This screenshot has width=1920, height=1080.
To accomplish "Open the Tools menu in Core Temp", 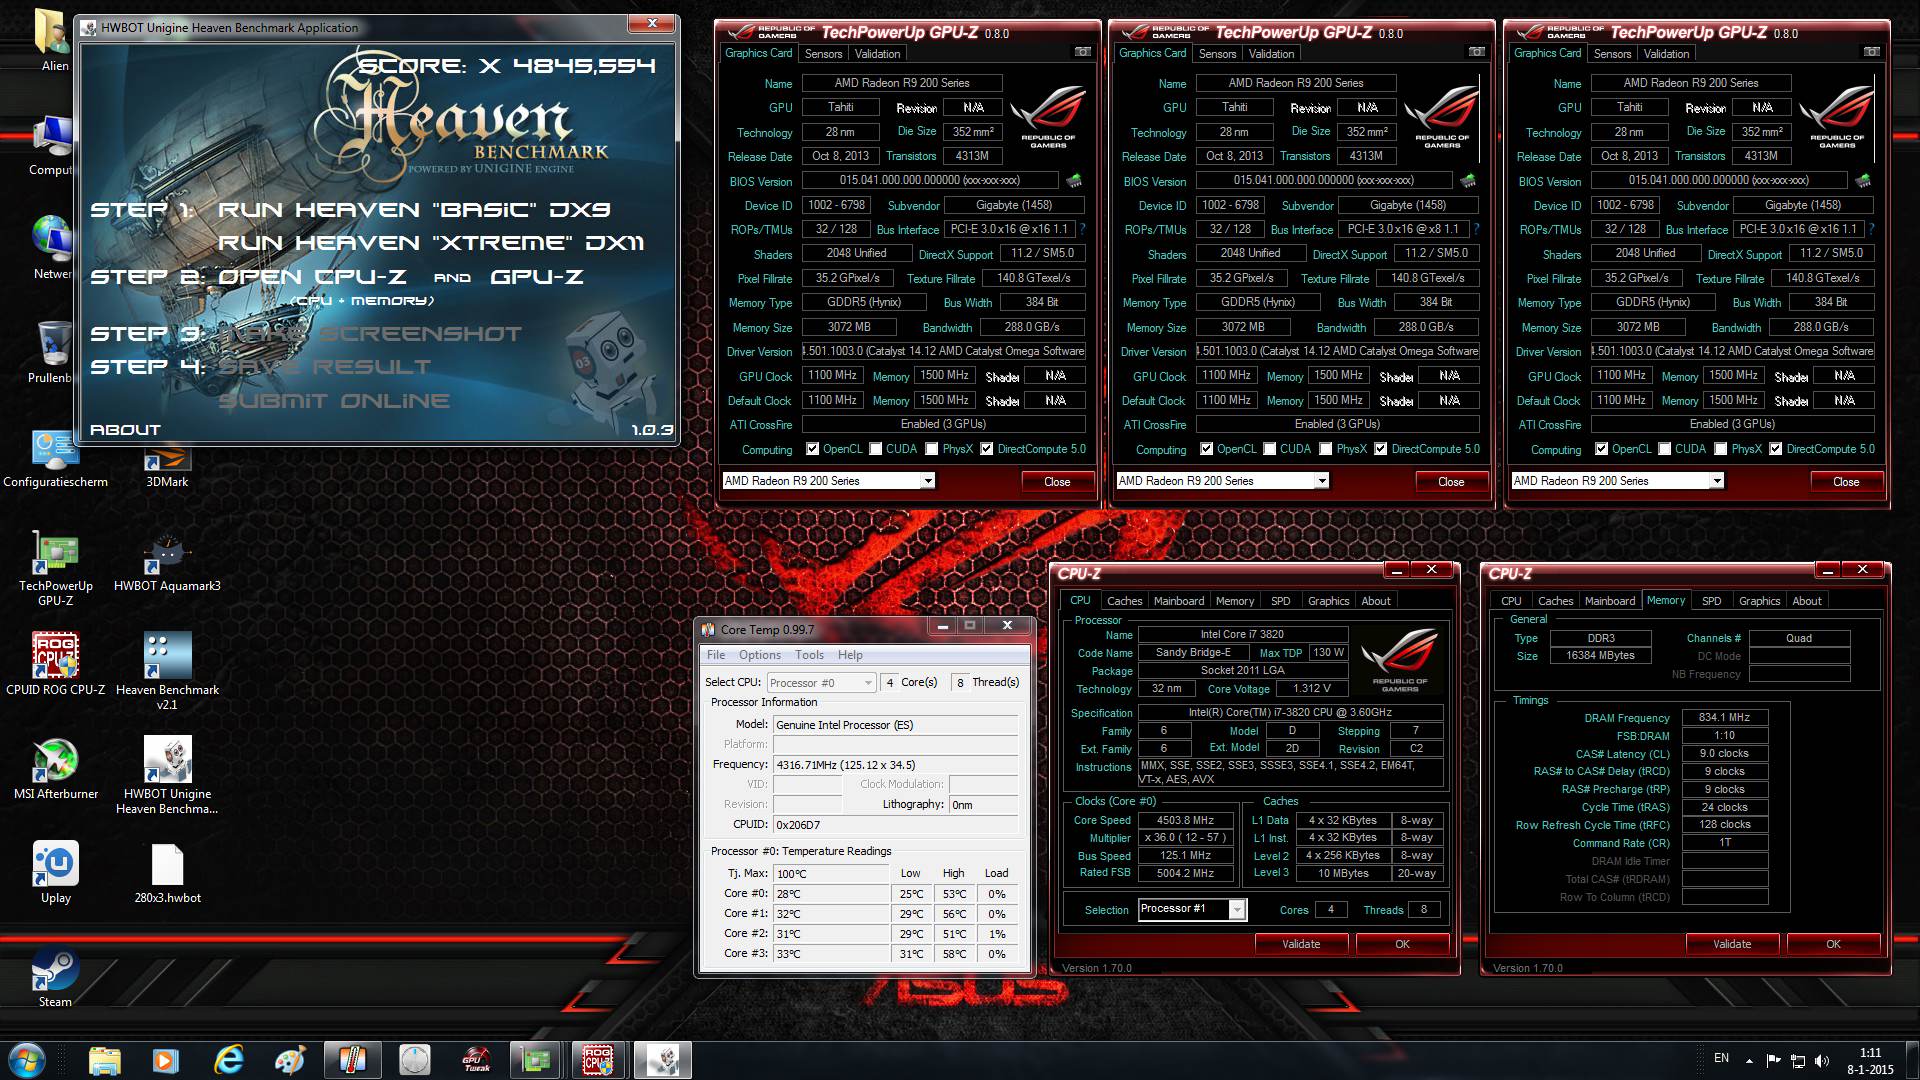I will pyautogui.click(x=810, y=655).
